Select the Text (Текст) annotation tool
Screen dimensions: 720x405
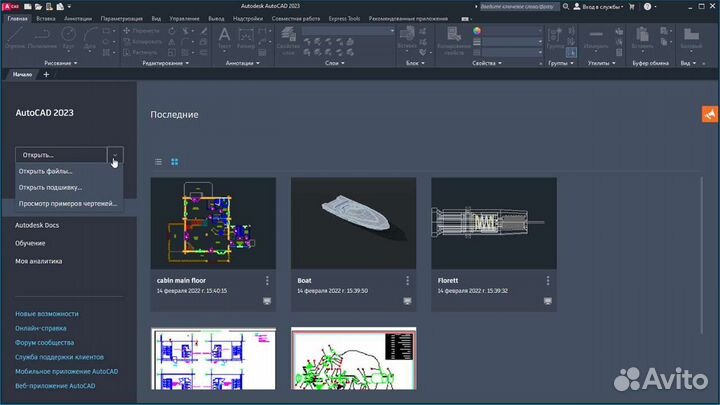[224, 38]
